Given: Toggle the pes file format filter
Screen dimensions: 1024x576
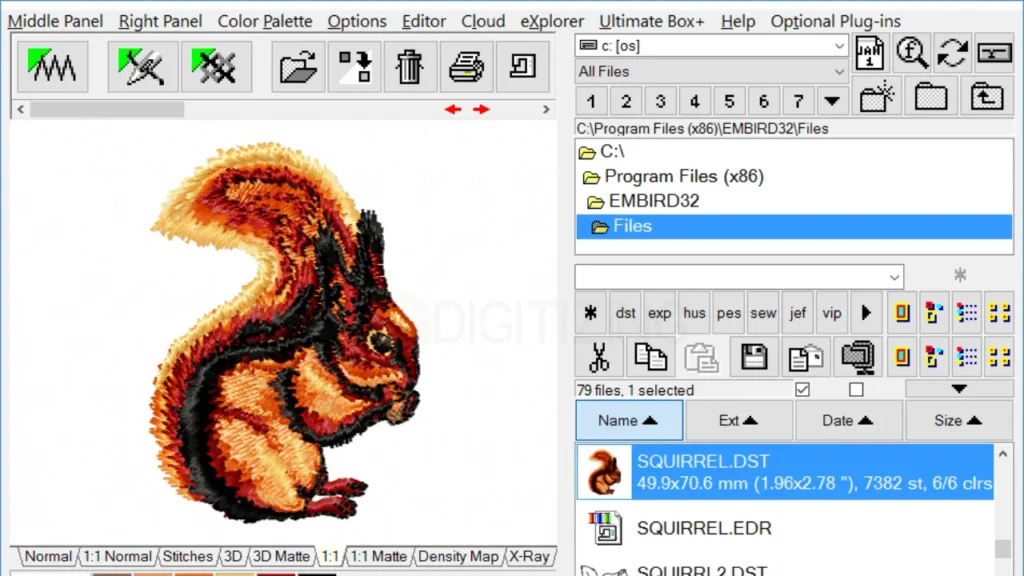Looking at the screenshot, I should [x=729, y=313].
